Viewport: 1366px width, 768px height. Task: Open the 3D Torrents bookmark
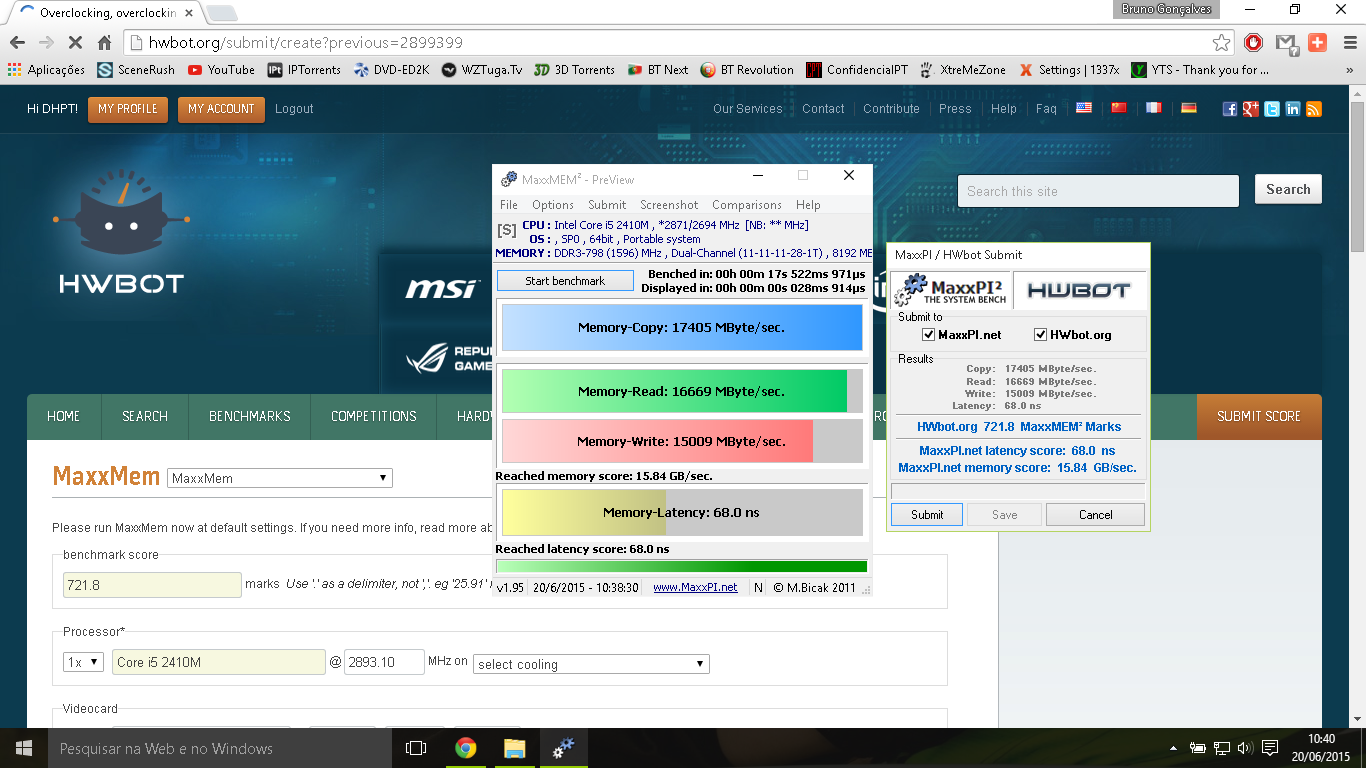[574, 70]
